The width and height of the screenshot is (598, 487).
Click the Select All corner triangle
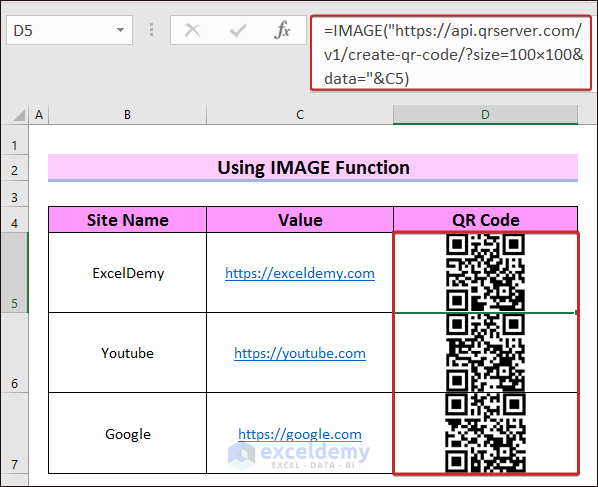point(19,115)
